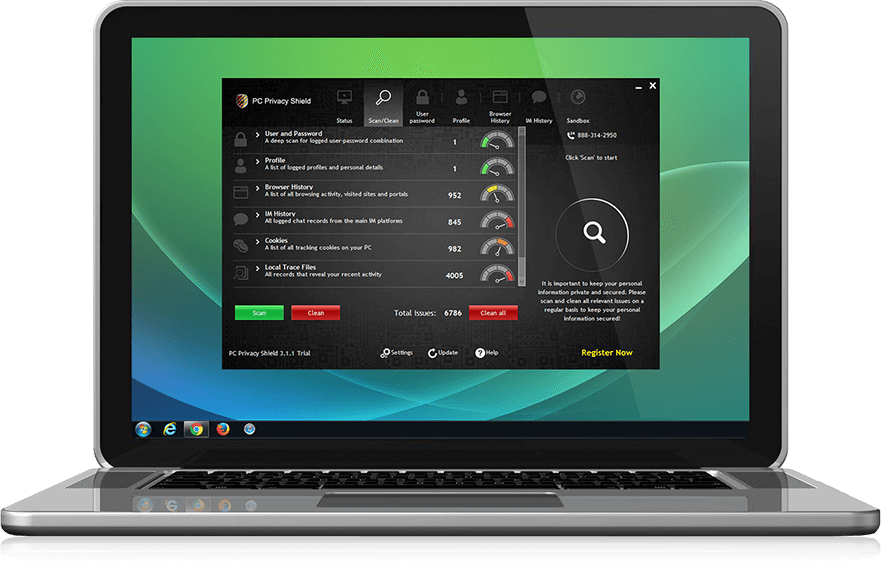Screen dimensions: 881x563
Task: Select the 982 Cookies count
Action: point(455,249)
